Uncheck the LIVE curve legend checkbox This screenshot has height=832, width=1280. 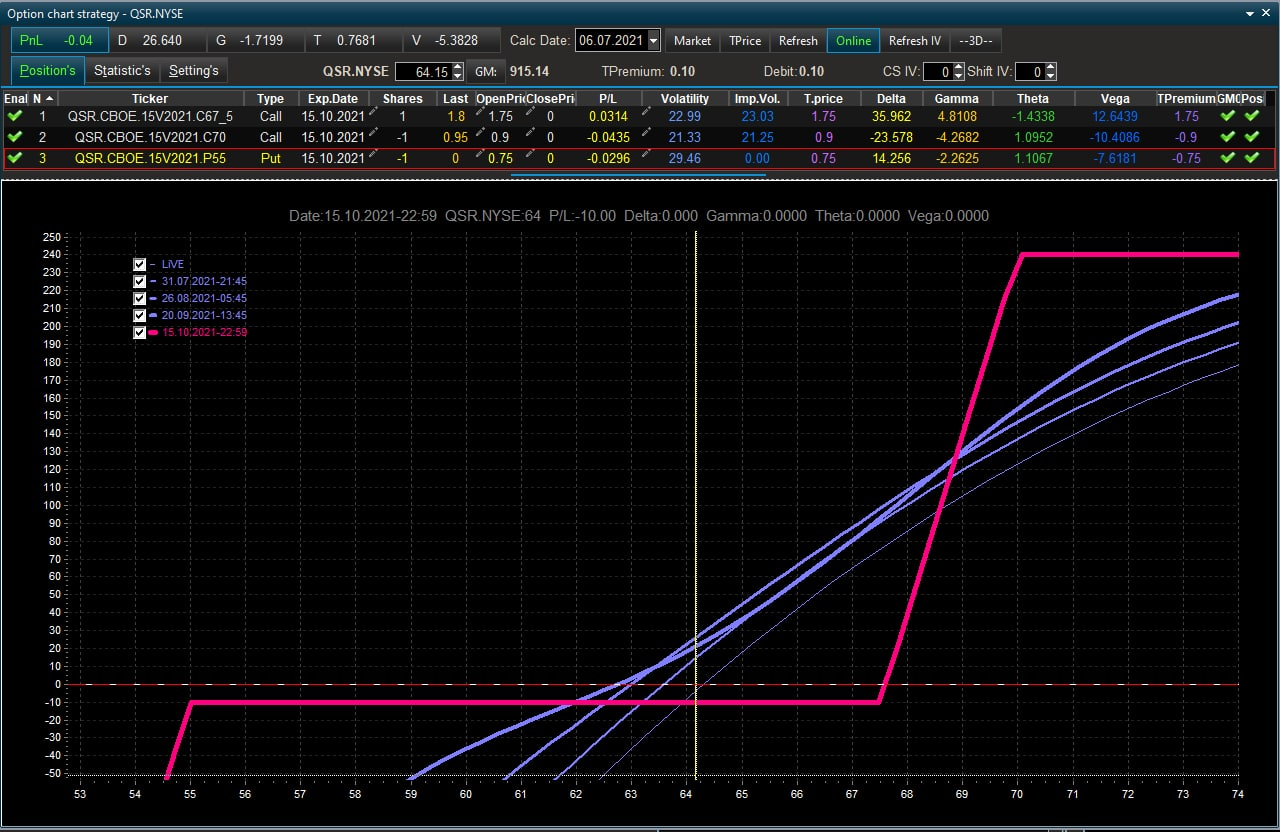click(x=140, y=264)
